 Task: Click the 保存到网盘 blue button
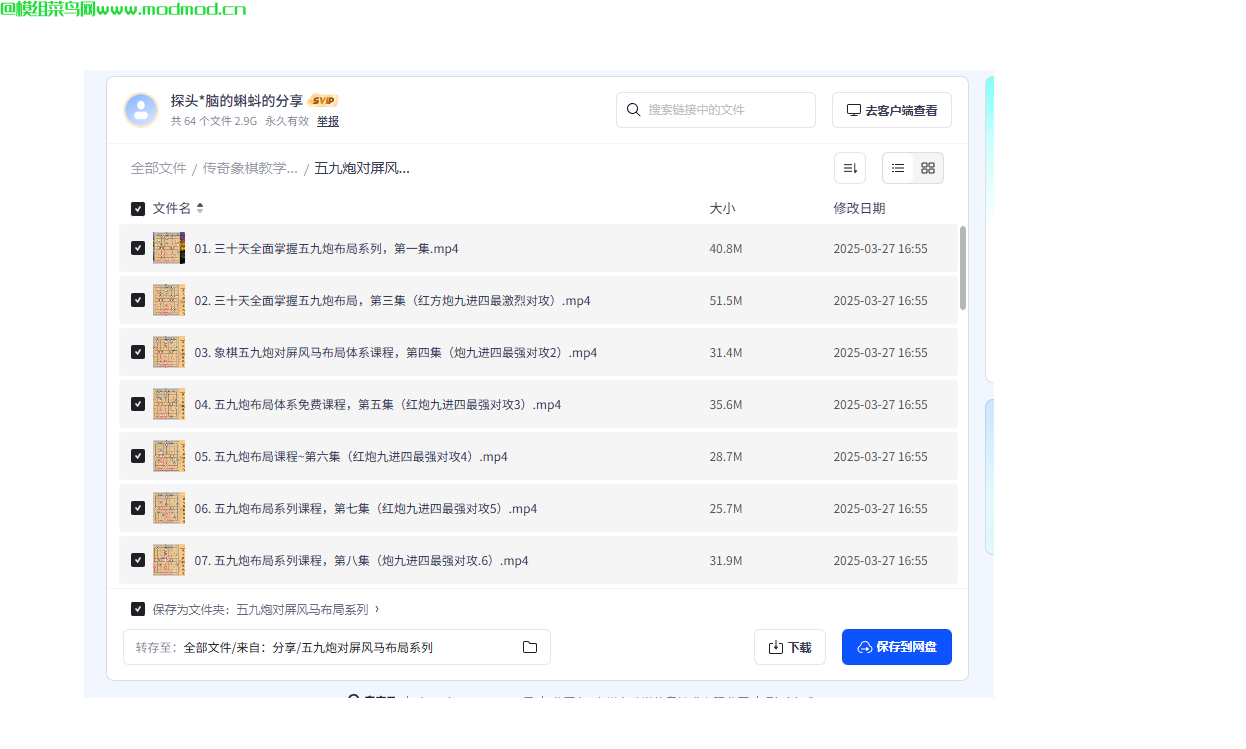(896, 647)
